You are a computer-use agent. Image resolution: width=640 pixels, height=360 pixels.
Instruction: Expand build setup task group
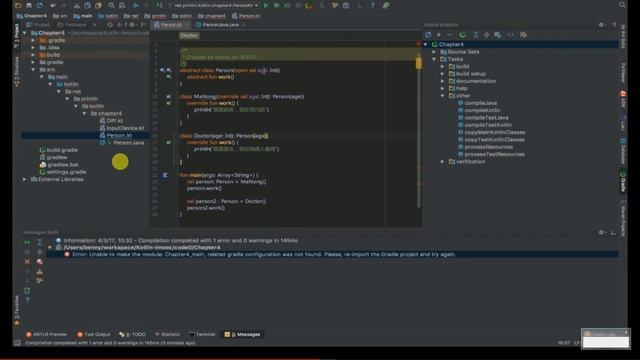(x=443, y=74)
